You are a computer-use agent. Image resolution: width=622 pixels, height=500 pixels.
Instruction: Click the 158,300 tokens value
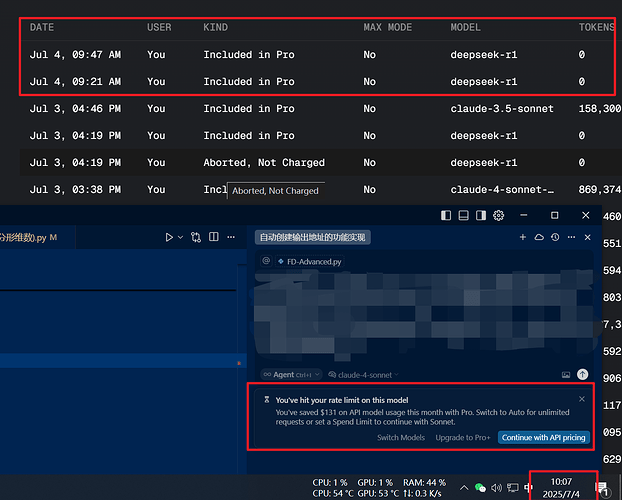pos(600,108)
